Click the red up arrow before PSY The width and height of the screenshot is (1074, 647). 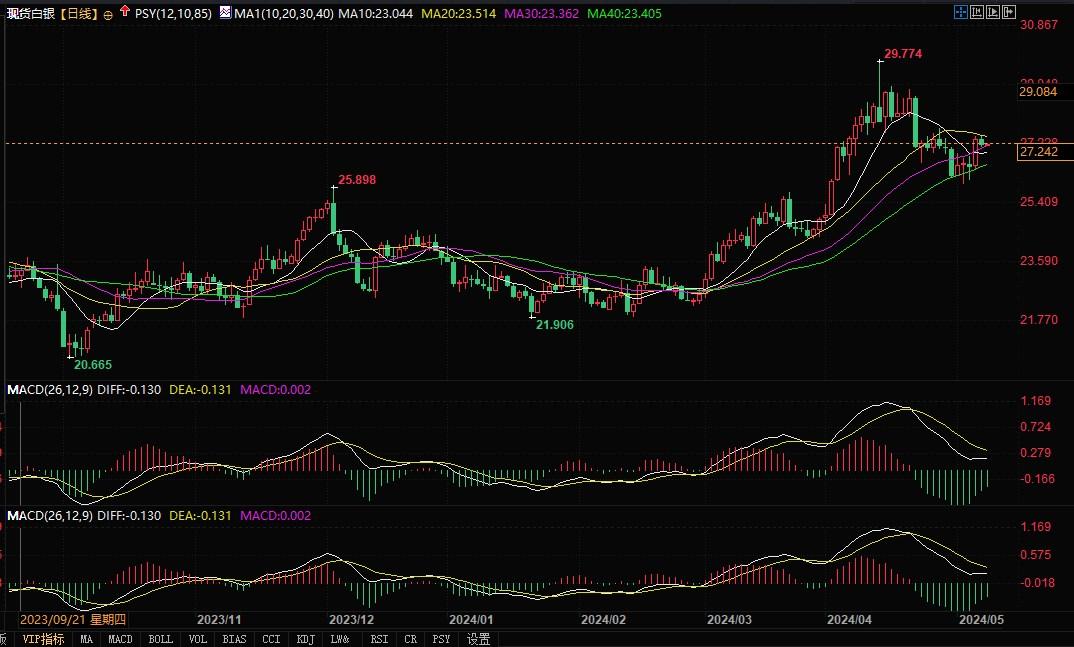click(x=124, y=14)
